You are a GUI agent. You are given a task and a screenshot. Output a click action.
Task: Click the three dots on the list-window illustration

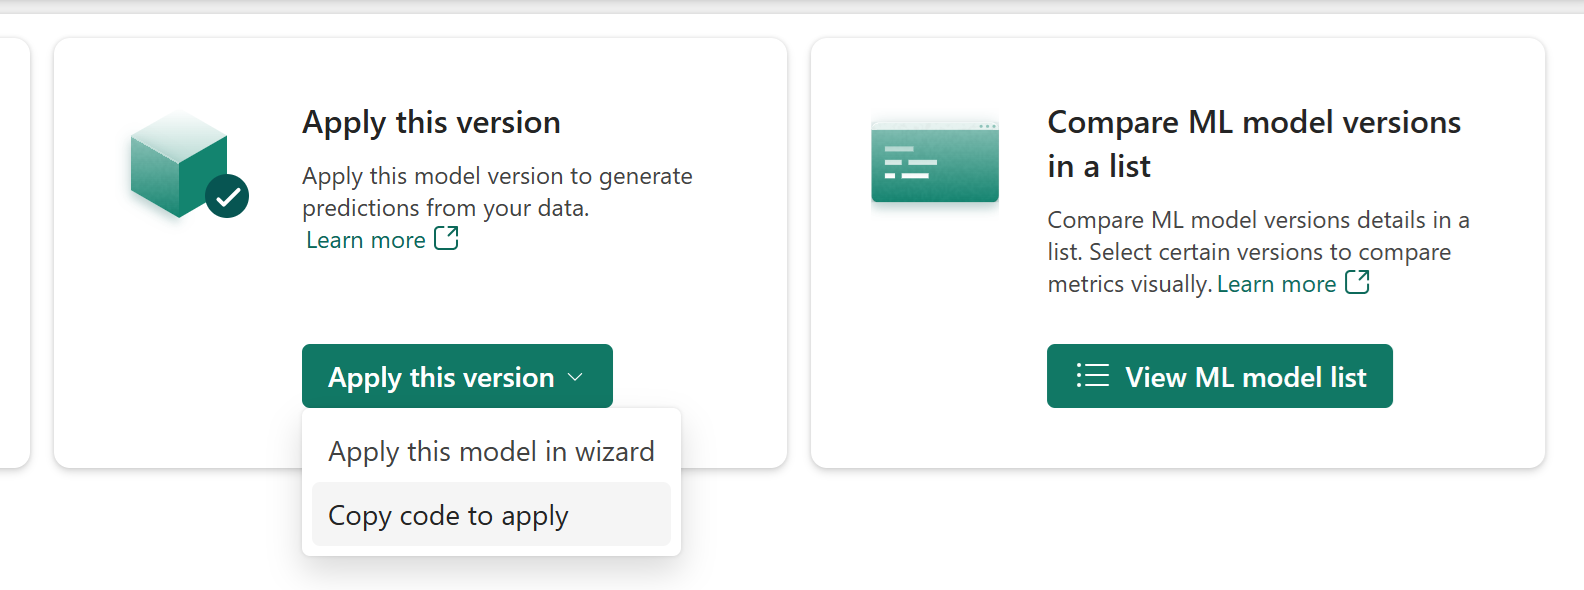pos(987,126)
